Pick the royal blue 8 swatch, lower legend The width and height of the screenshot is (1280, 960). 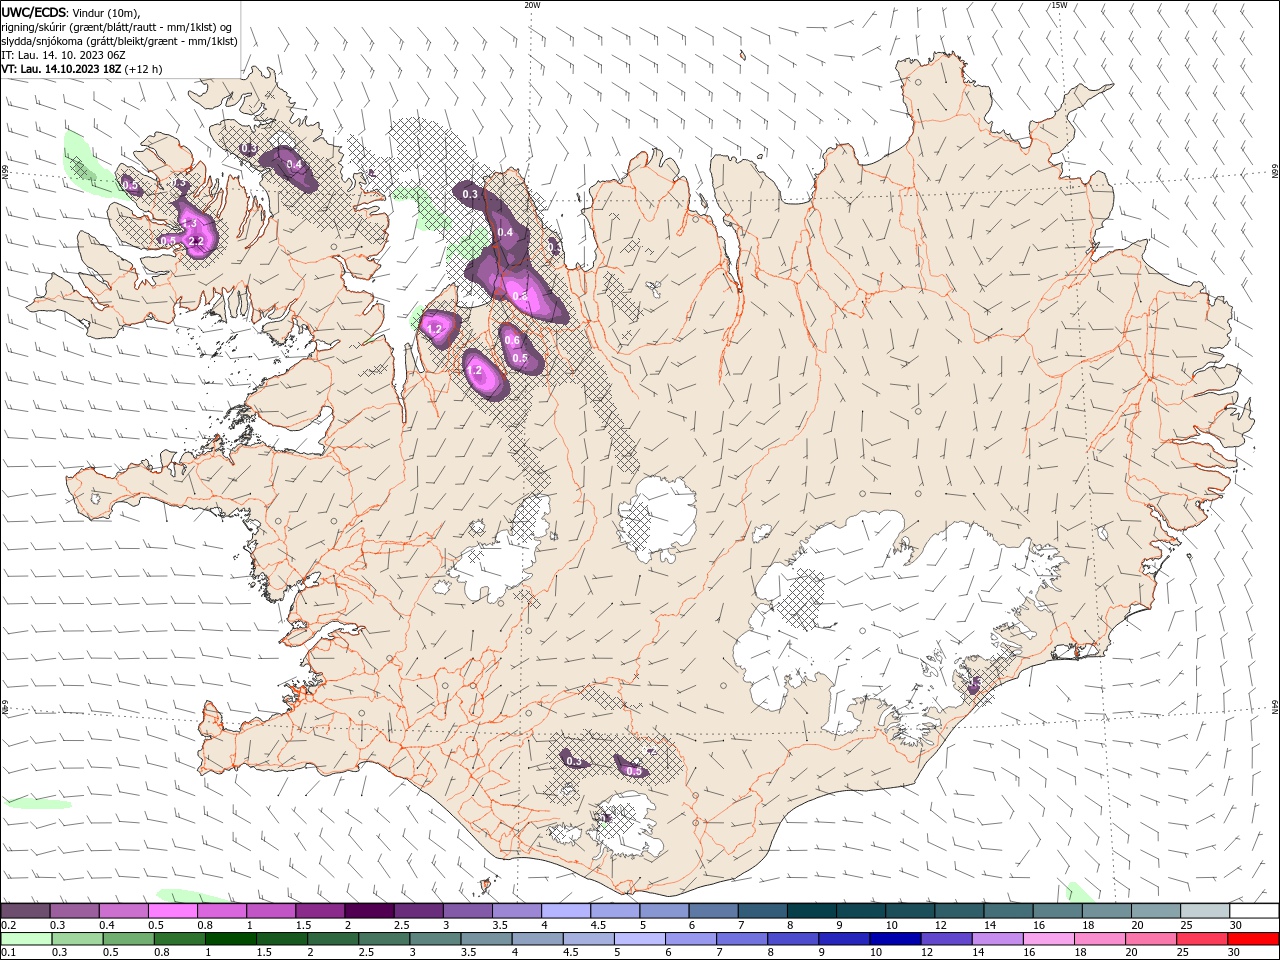coord(793,939)
